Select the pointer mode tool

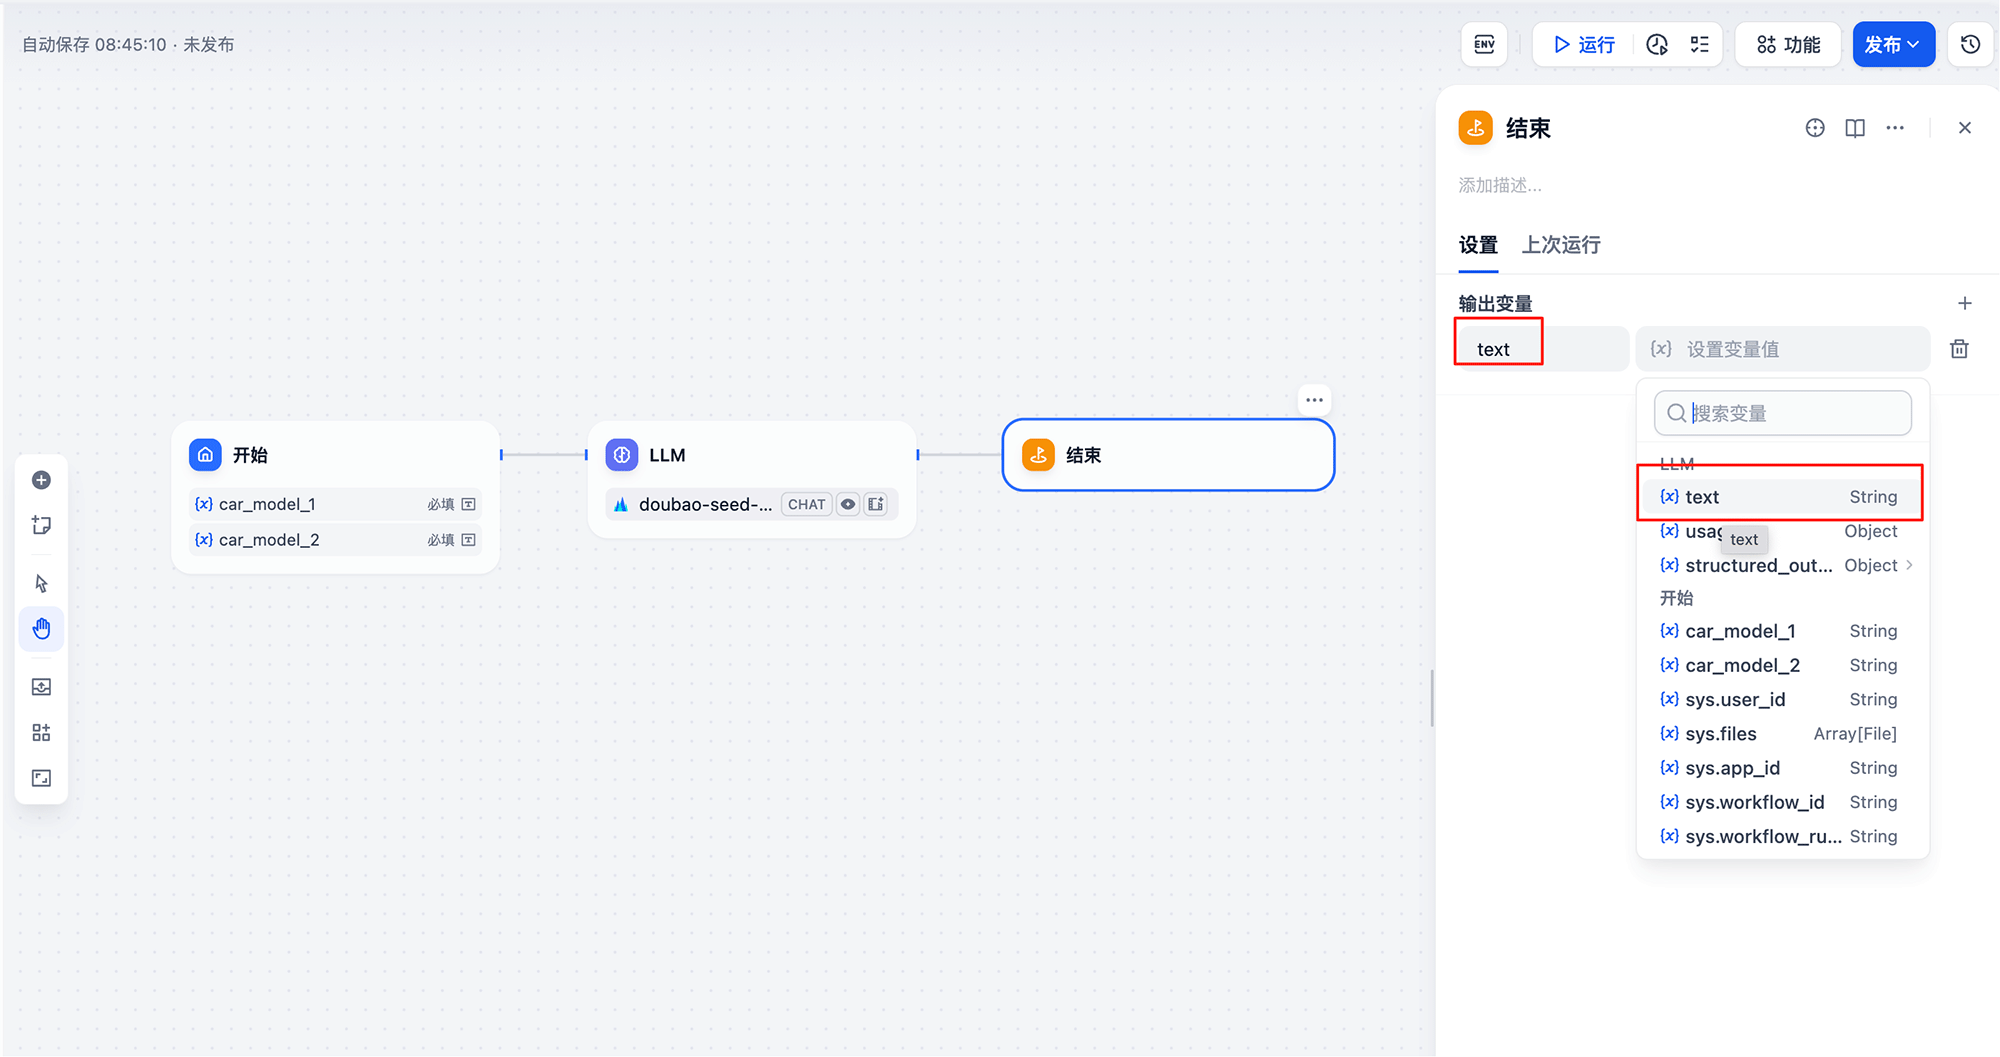tap(41, 583)
